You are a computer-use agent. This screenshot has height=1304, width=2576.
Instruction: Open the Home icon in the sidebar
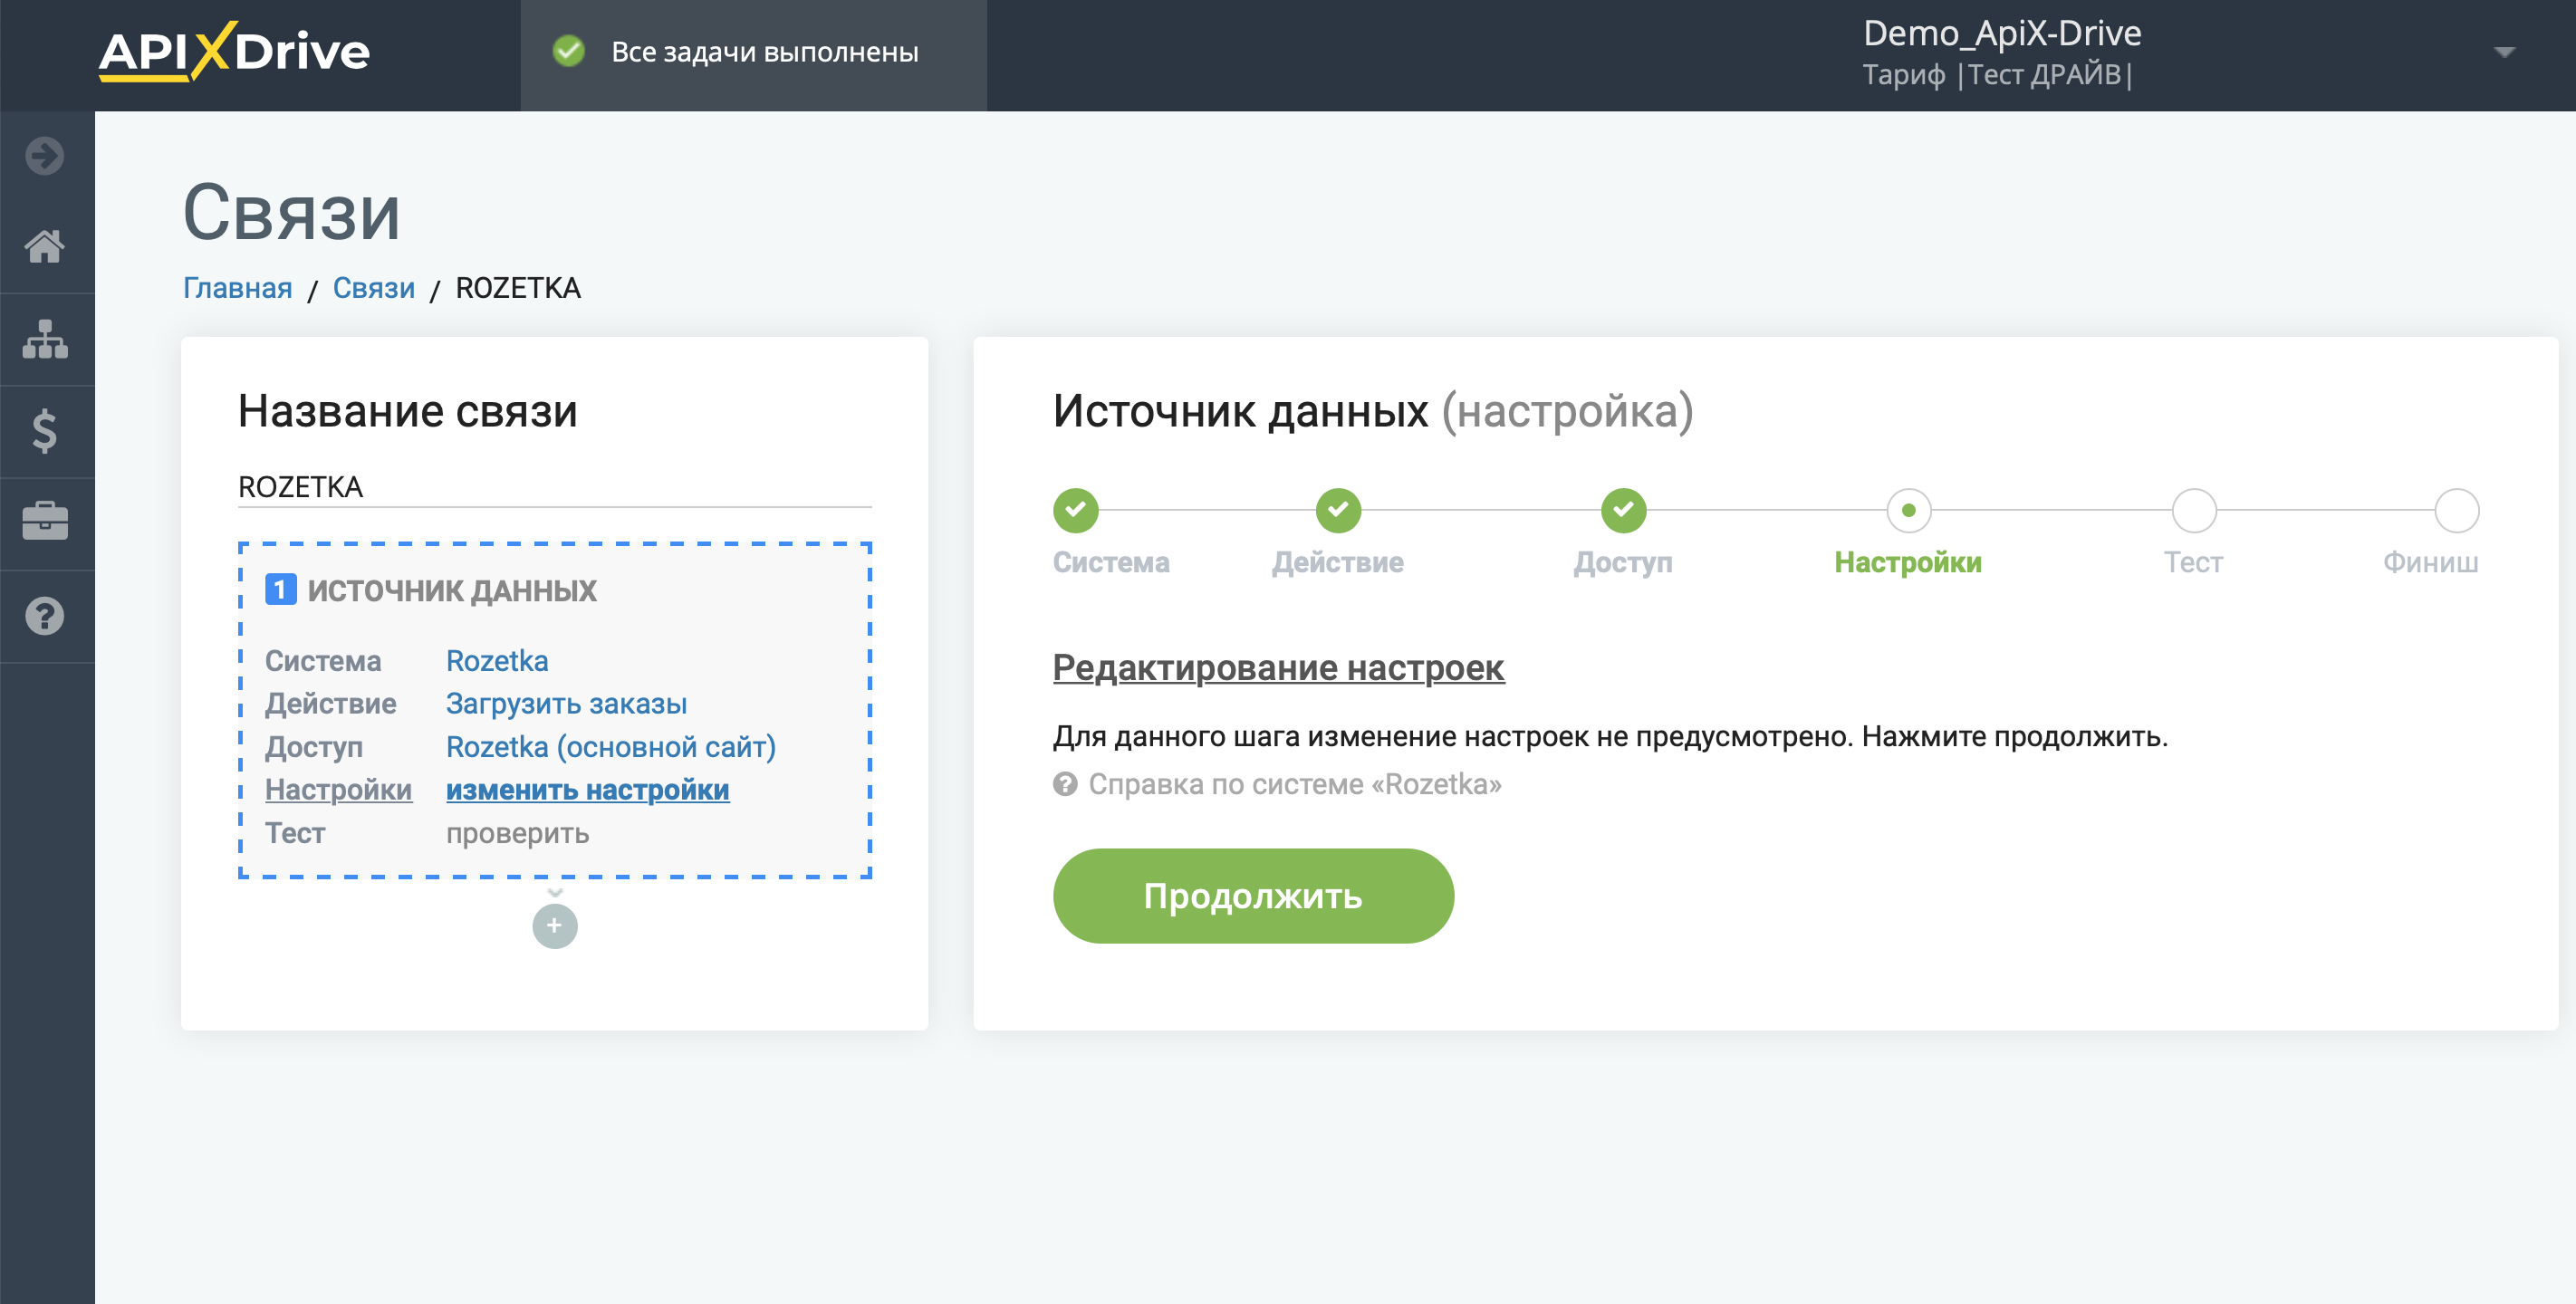click(x=45, y=246)
